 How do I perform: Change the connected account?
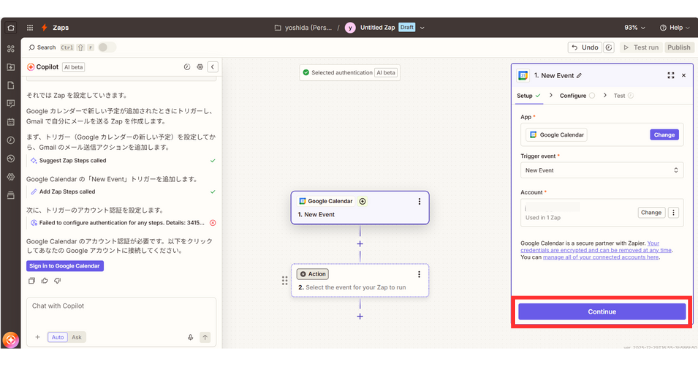(x=651, y=212)
